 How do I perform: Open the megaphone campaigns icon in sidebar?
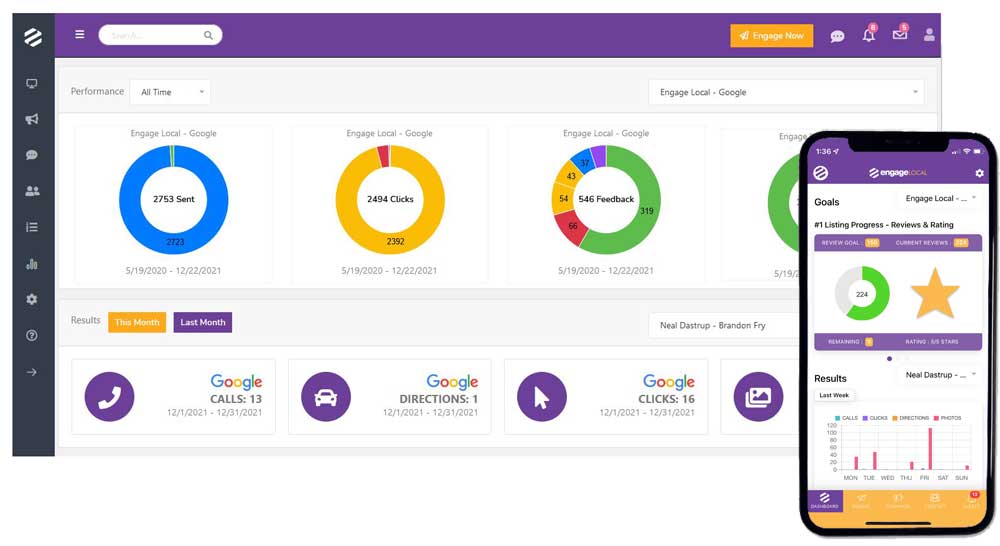(32, 120)
